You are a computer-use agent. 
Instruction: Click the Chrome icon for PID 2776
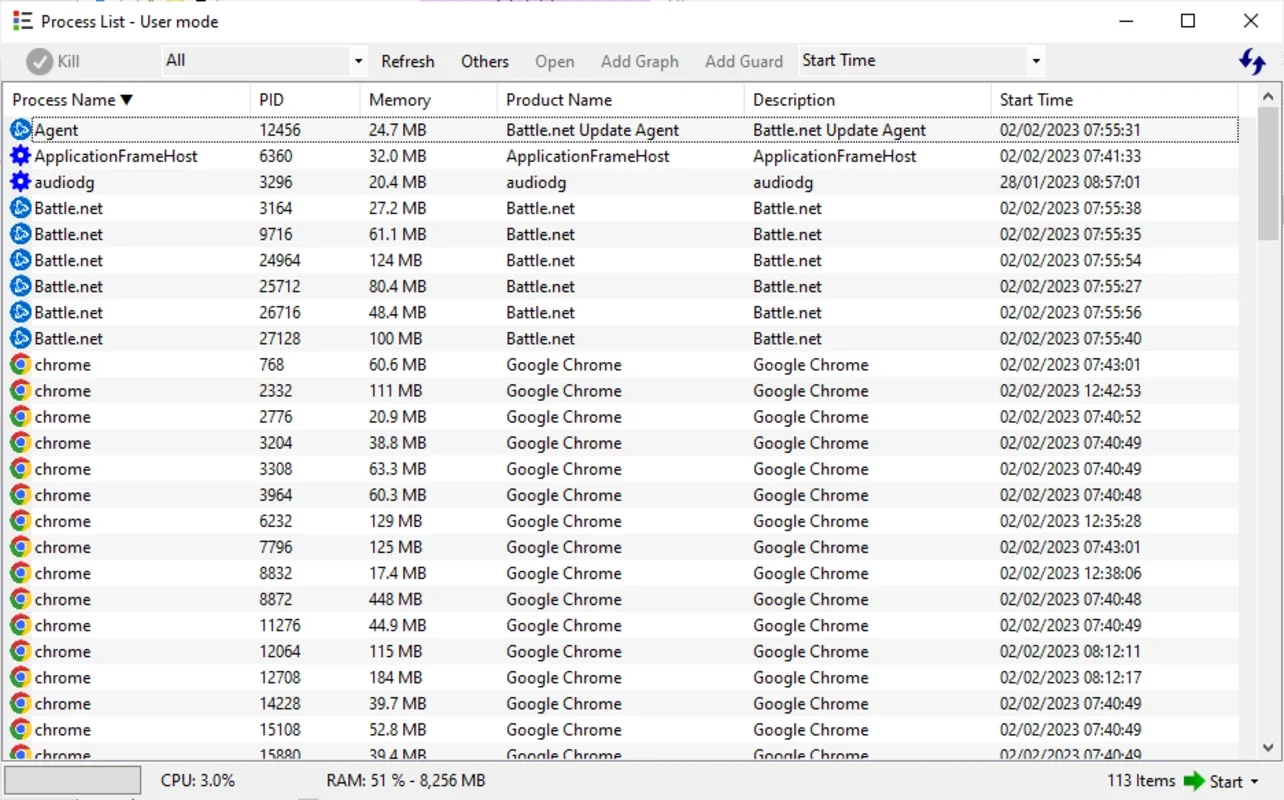[x=21, y=416]
